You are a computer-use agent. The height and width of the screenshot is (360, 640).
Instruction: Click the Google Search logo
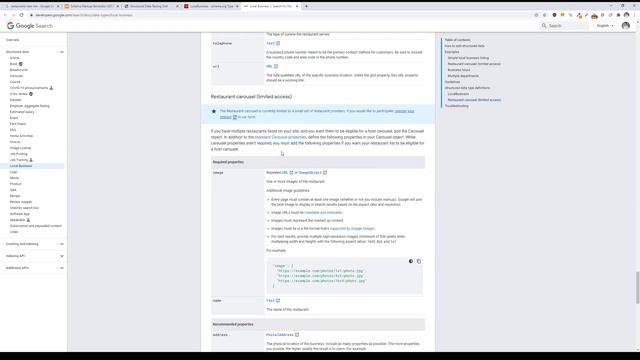[30, 26]
